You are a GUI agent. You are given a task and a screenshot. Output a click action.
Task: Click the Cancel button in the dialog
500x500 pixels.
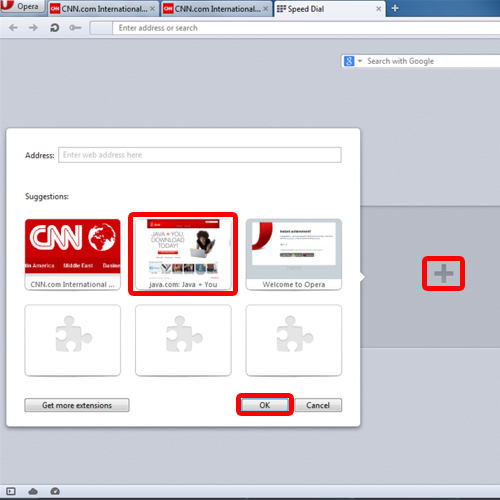[318, 405]
